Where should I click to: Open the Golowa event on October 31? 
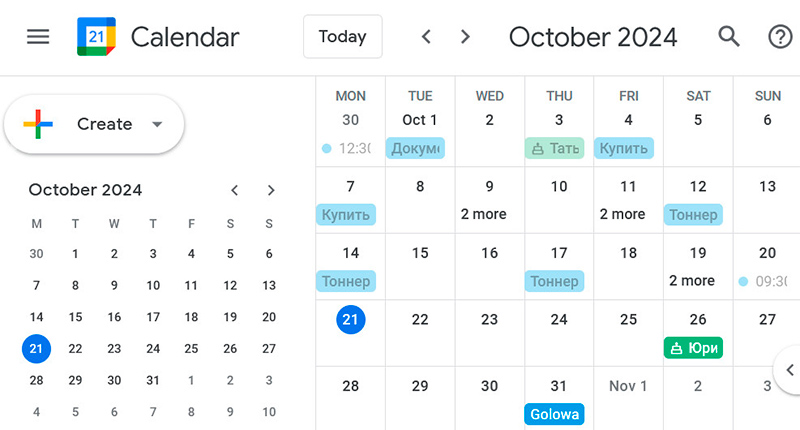[553, 414]
